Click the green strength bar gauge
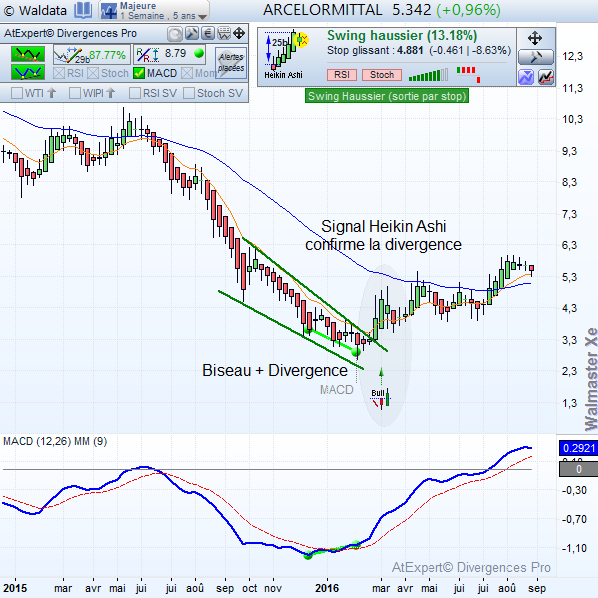This screenshot has height=598, width=598. [428, 75]
